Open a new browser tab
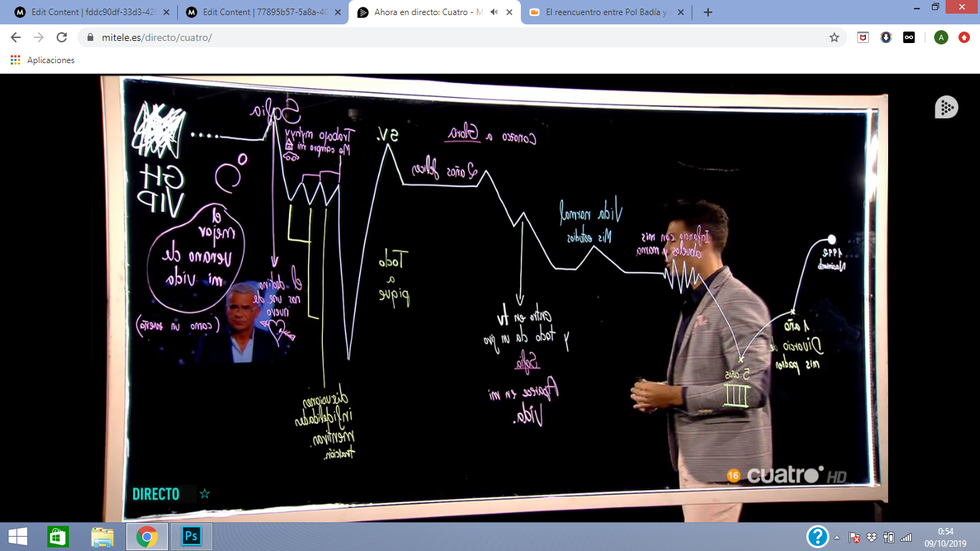Image resolution: width=980 pixels, height=551 pixels. 708,12
